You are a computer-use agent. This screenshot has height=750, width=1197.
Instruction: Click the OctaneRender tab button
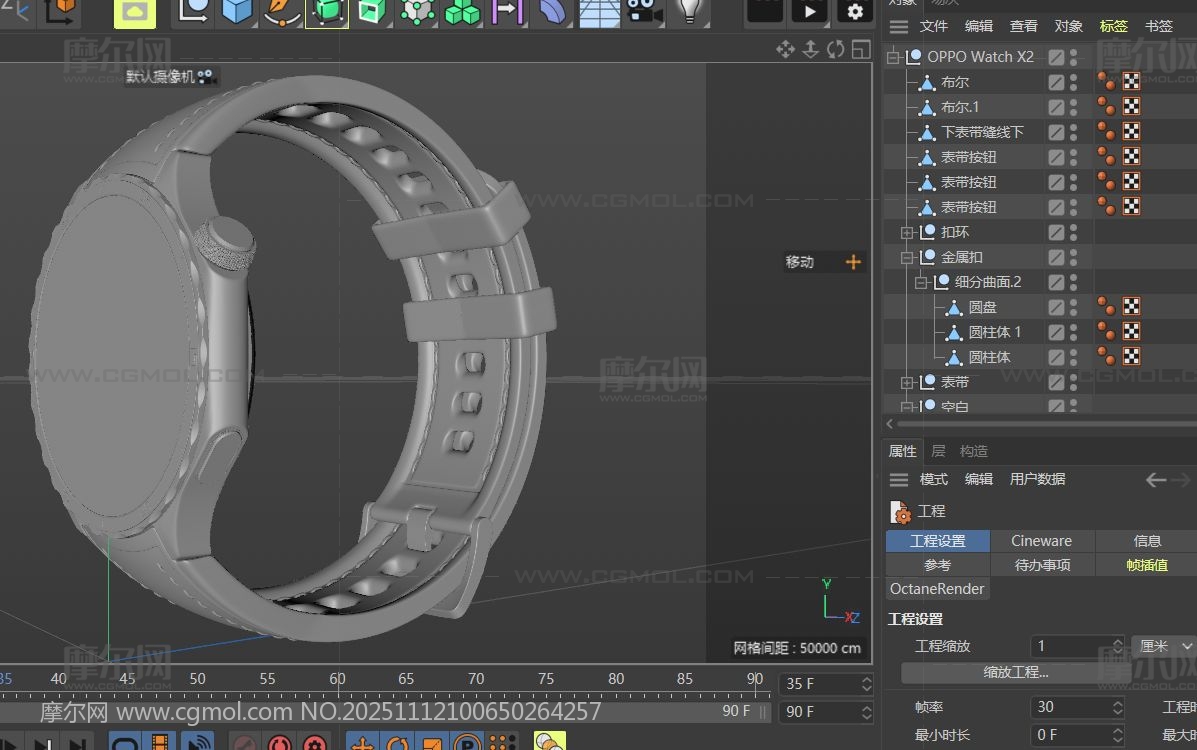pos(937,589)
